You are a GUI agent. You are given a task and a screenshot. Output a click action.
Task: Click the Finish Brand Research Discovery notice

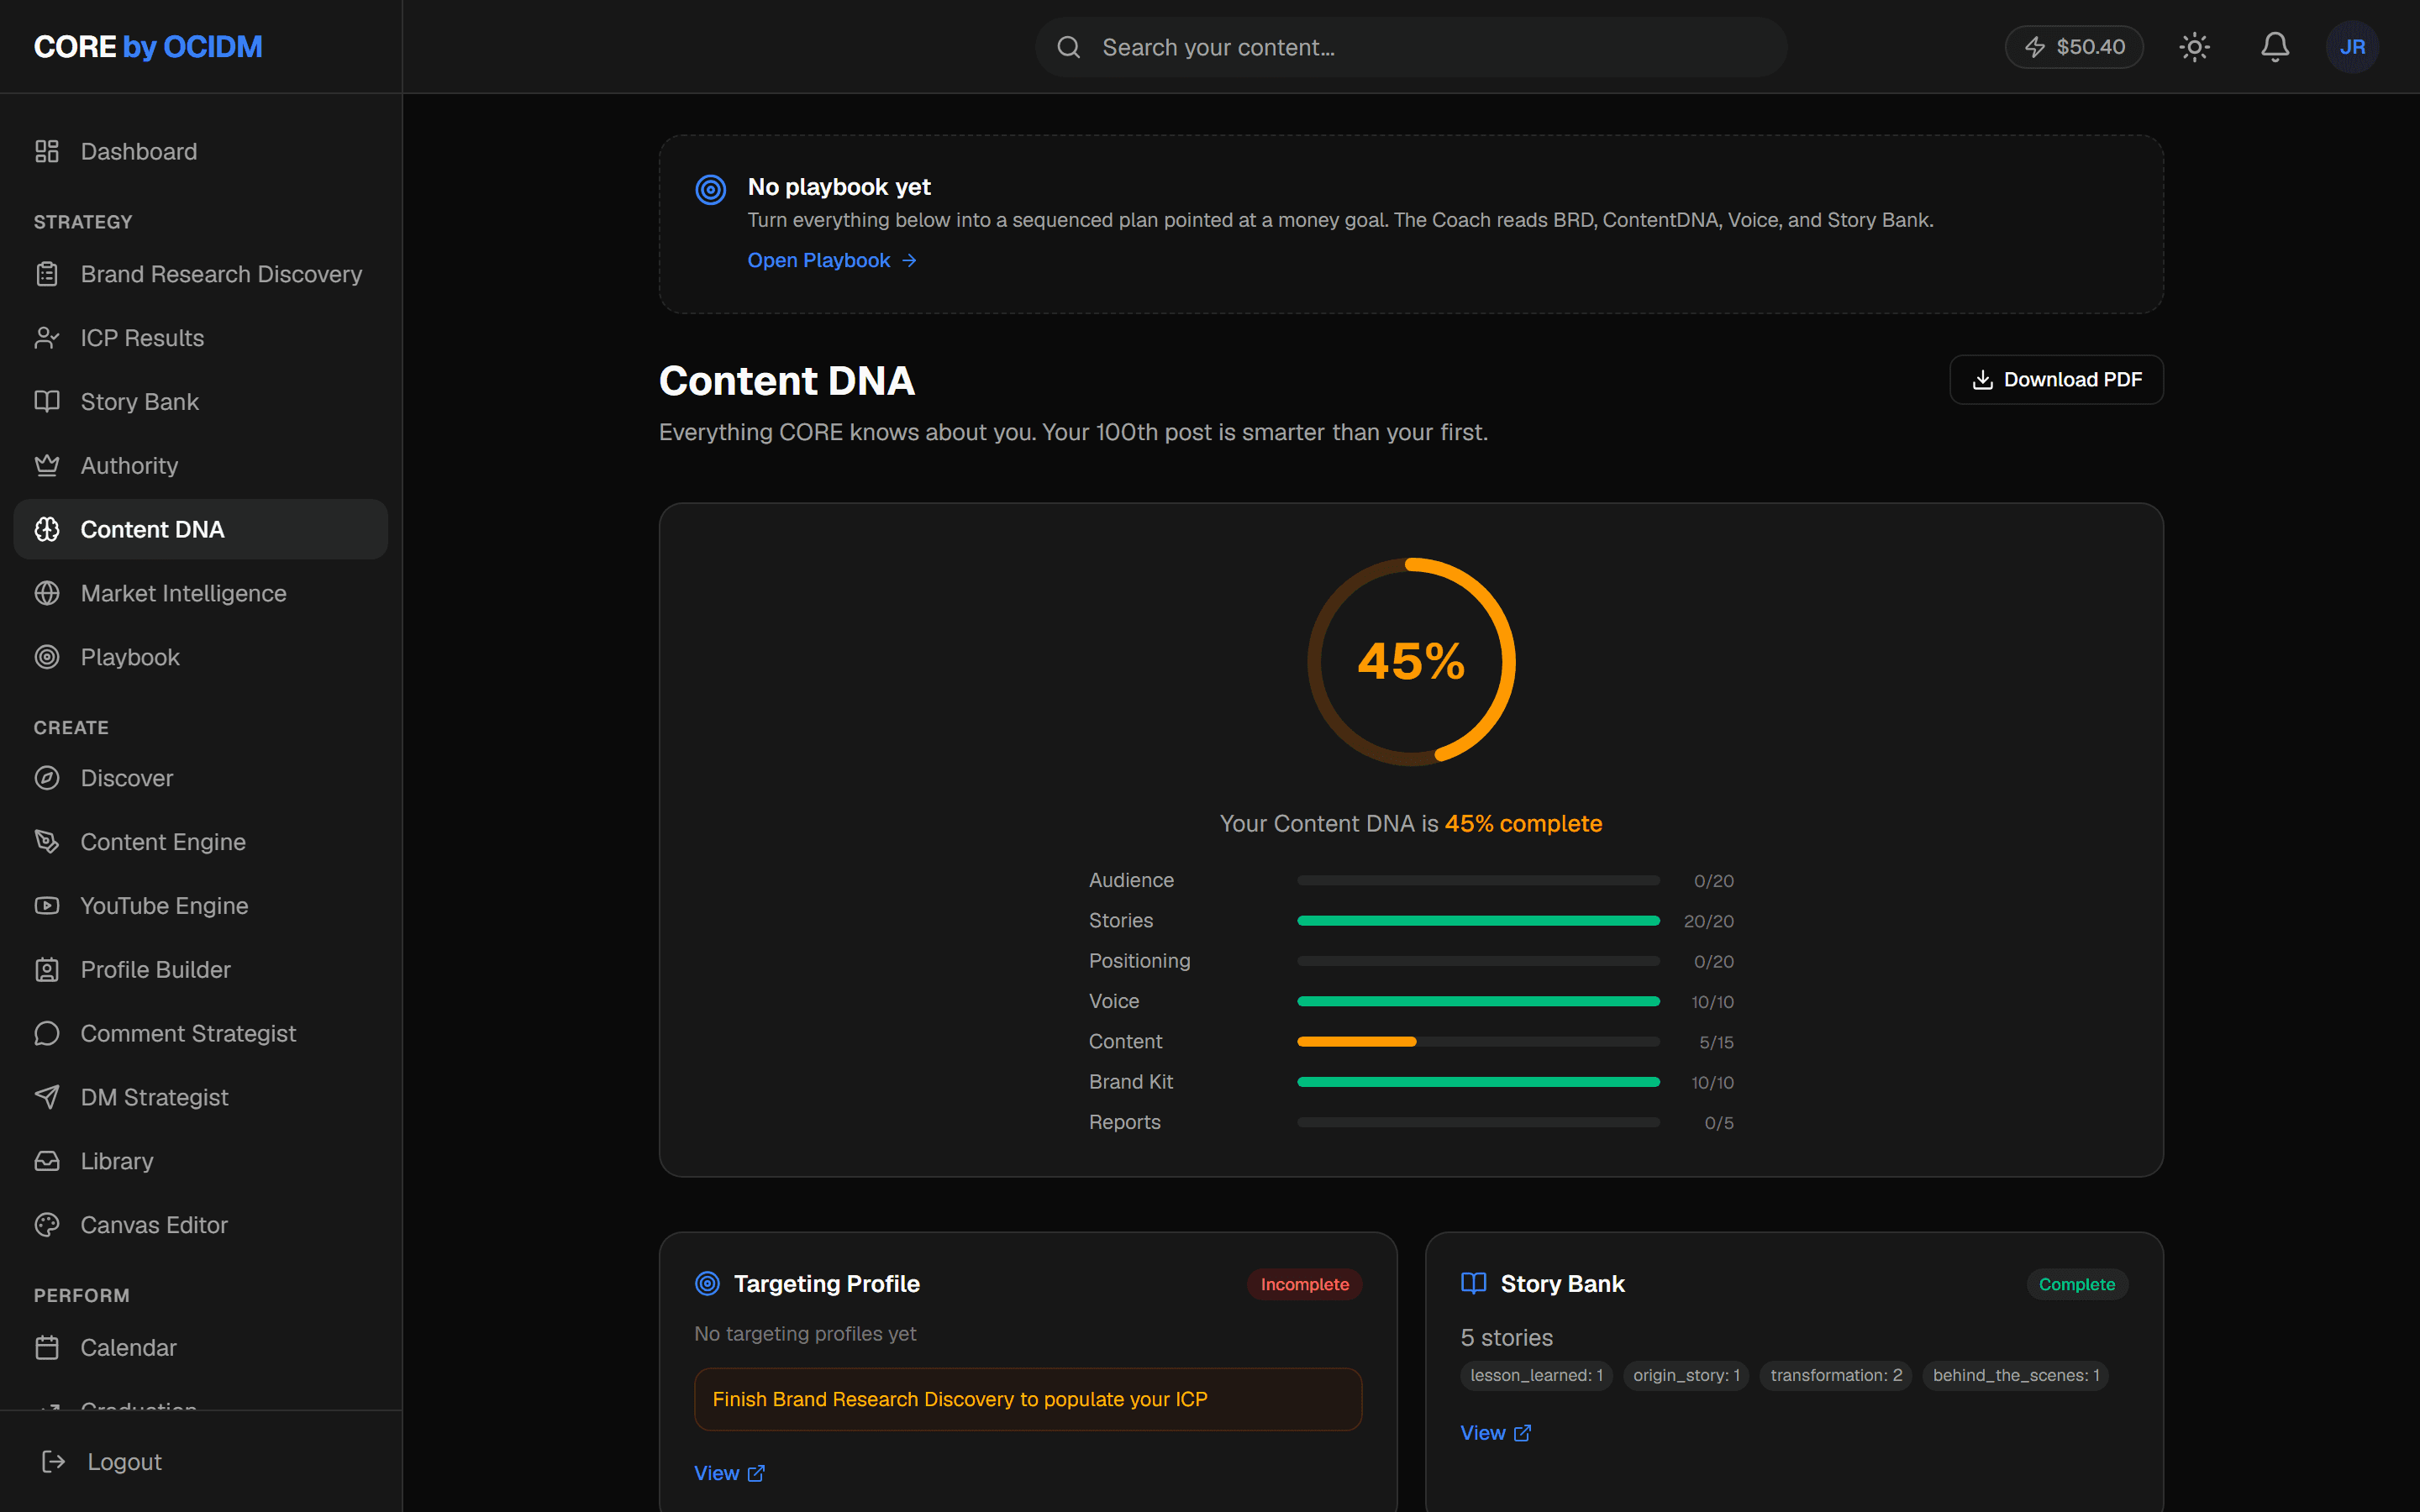[x=1028, y=1399]
